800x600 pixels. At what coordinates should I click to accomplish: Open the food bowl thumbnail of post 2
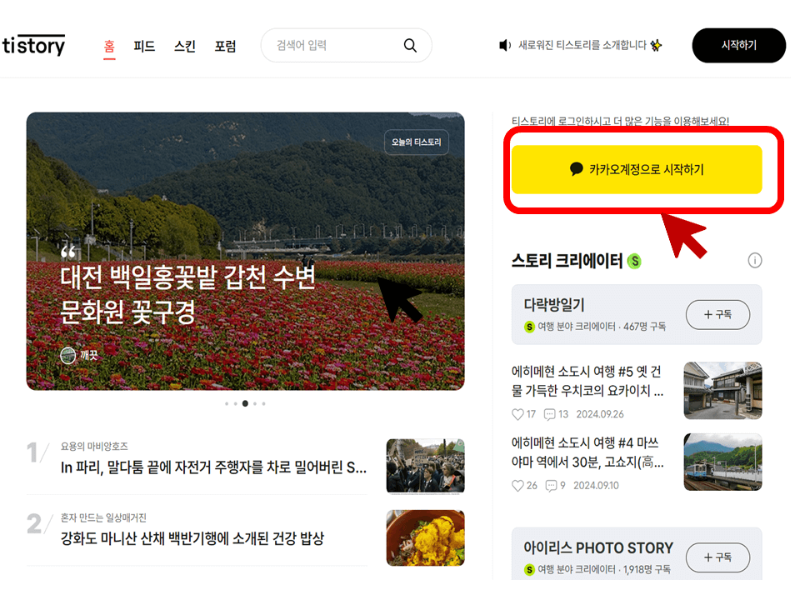coord(426,538)
